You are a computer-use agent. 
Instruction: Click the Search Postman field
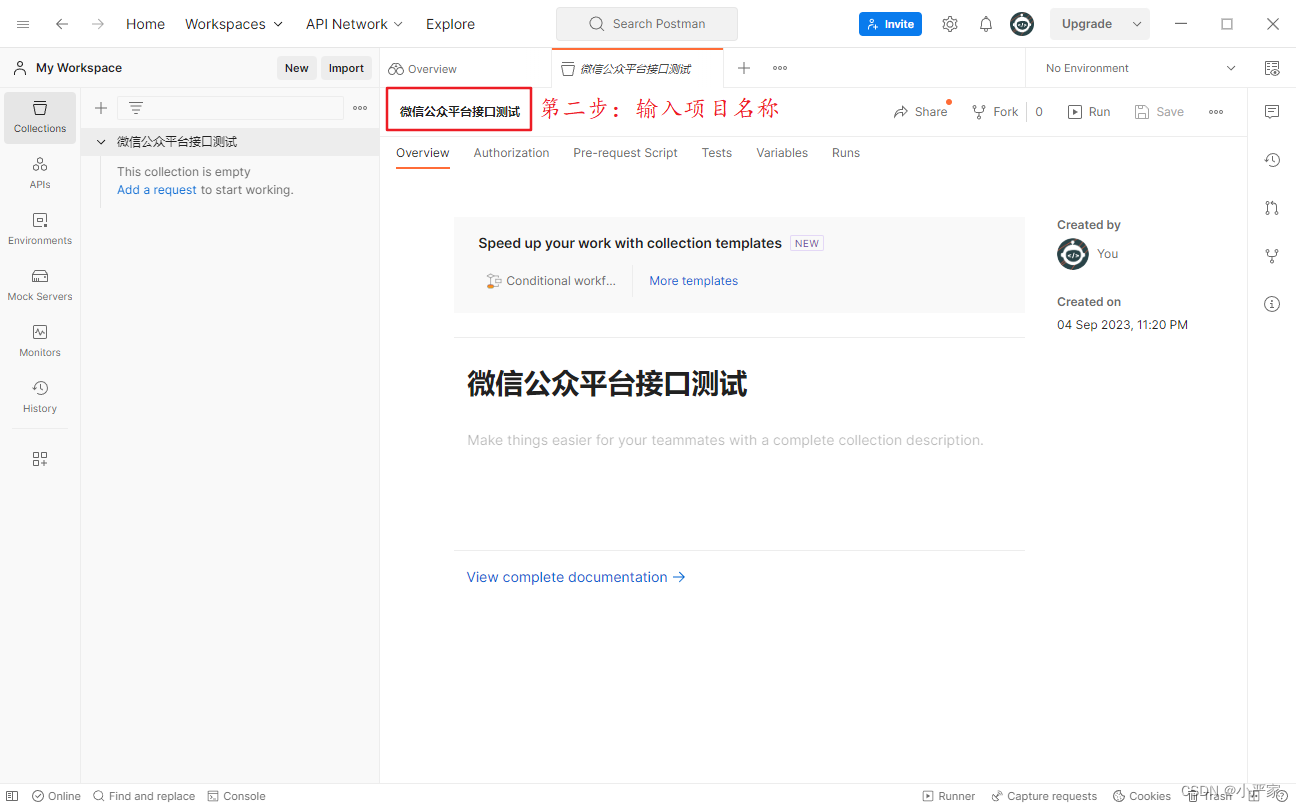(647, 24)
